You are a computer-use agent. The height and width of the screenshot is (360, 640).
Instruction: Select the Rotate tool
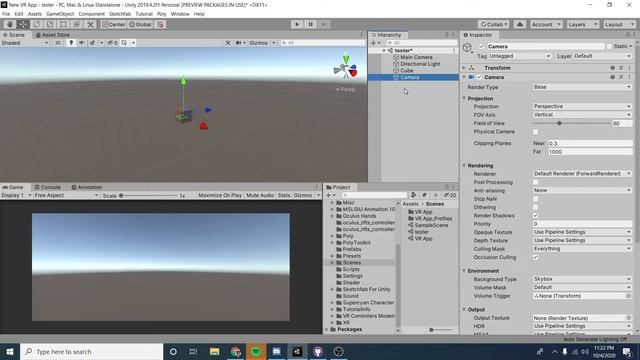pyautogui.click(x=36, y=24)
